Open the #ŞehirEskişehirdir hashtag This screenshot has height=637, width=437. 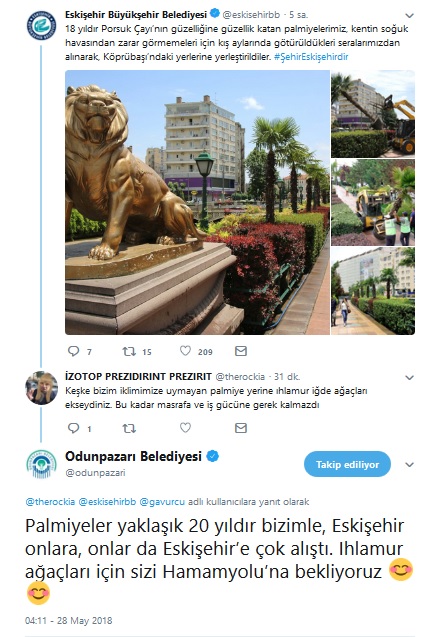(x=311, y=57)
